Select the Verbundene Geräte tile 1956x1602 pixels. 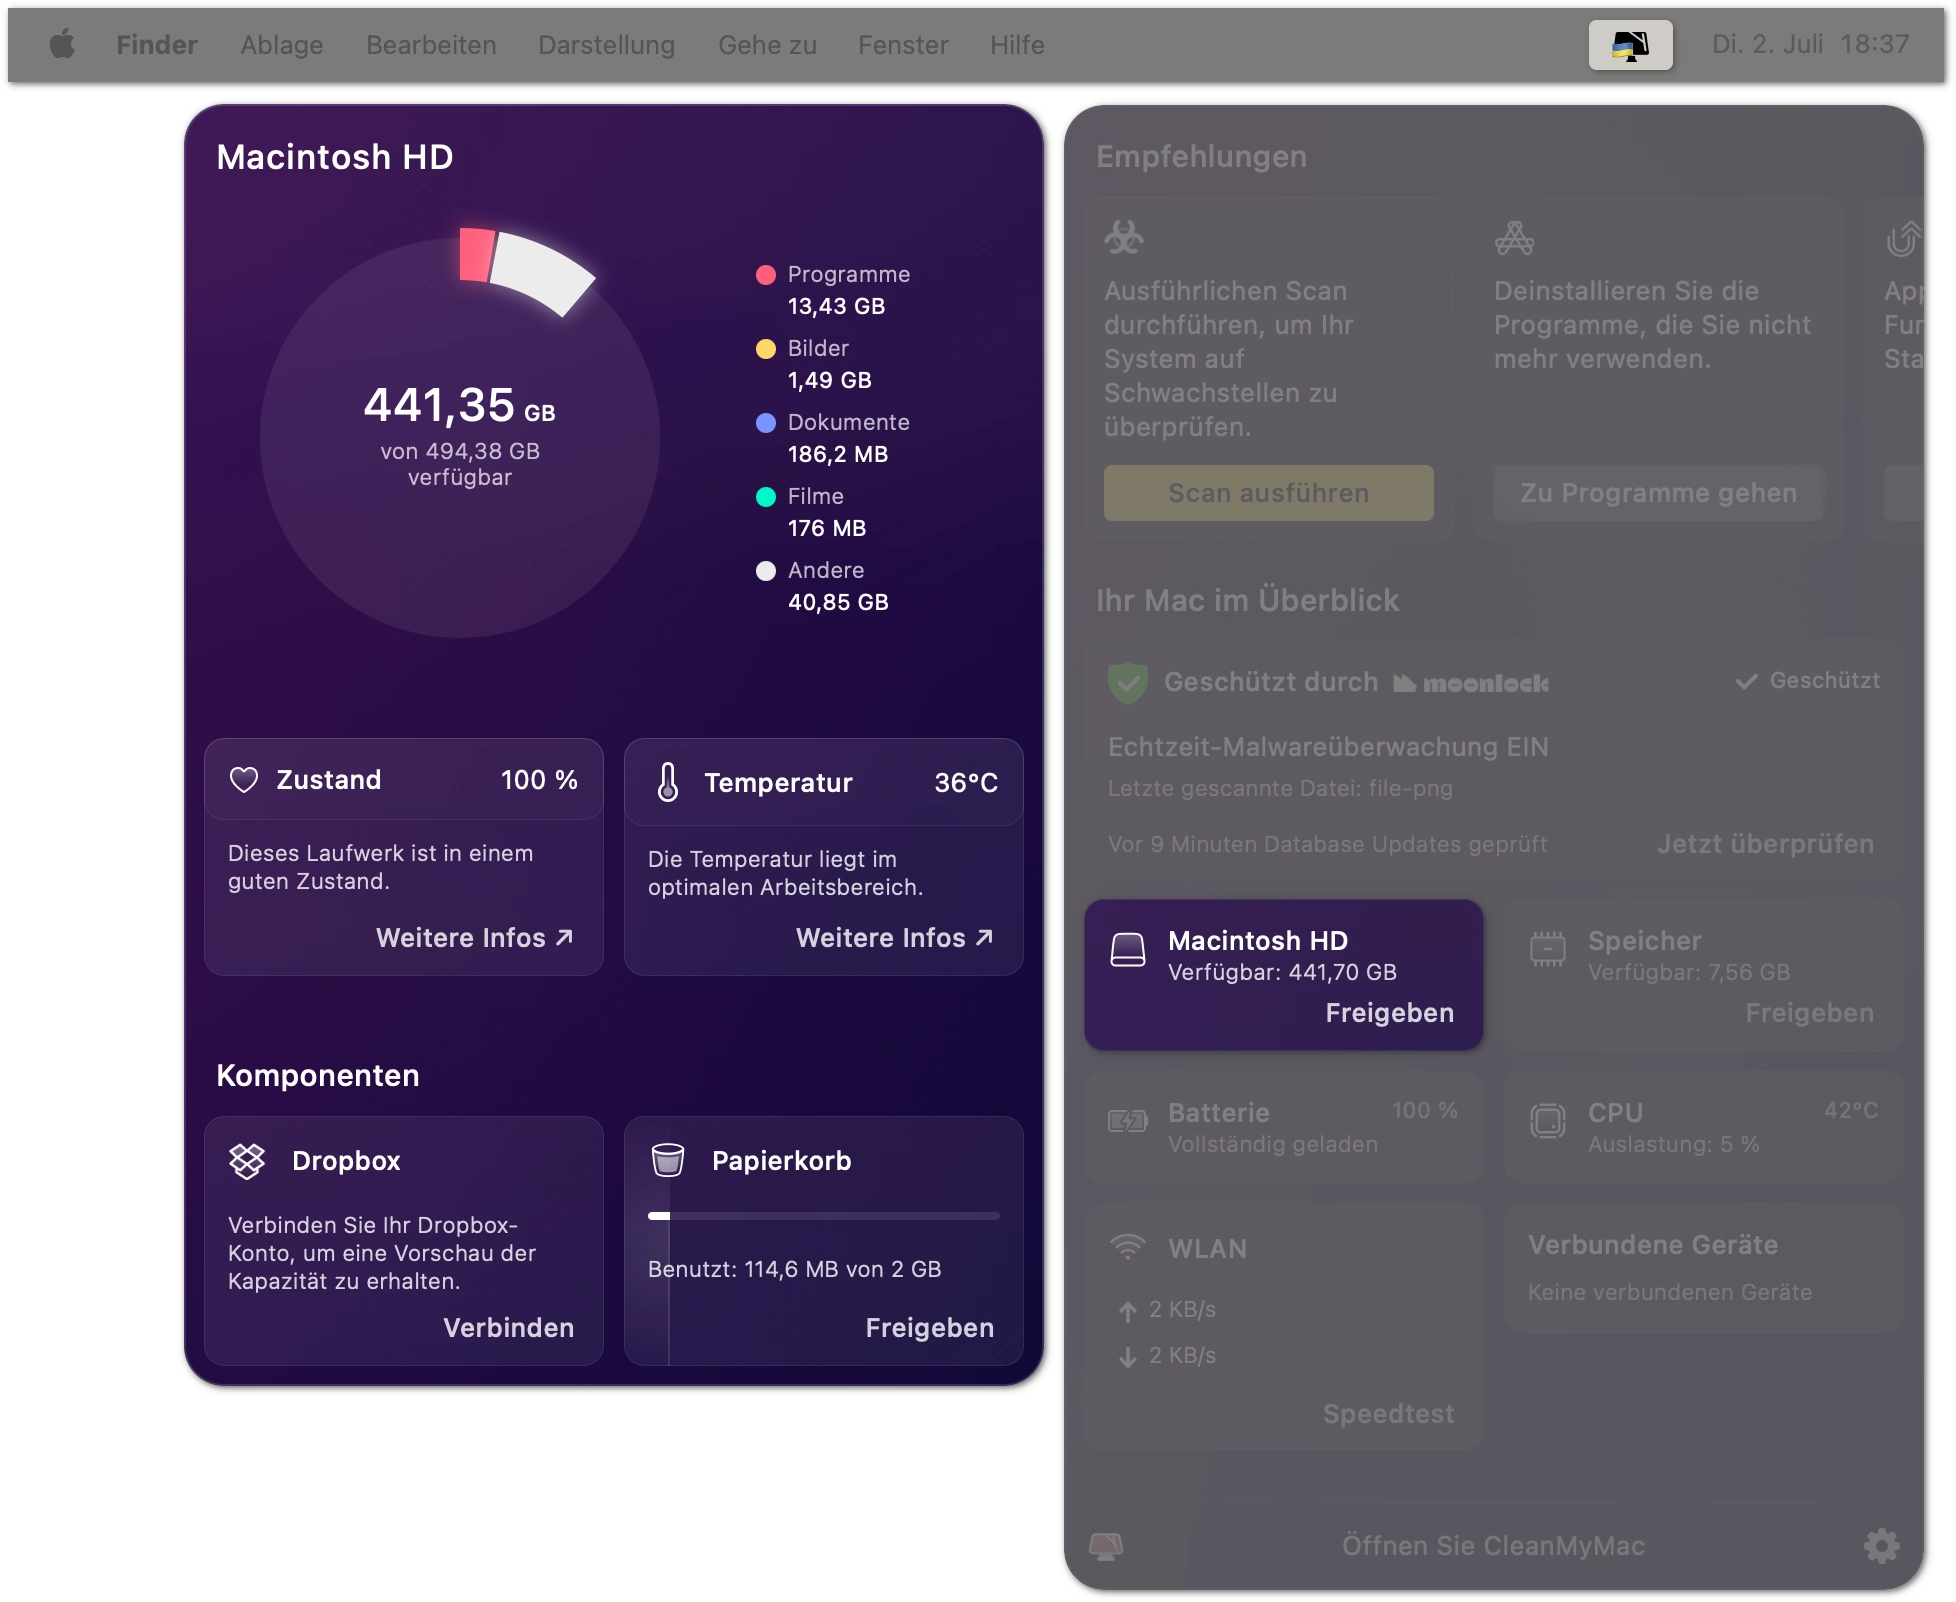(x=1704, y=1268)
